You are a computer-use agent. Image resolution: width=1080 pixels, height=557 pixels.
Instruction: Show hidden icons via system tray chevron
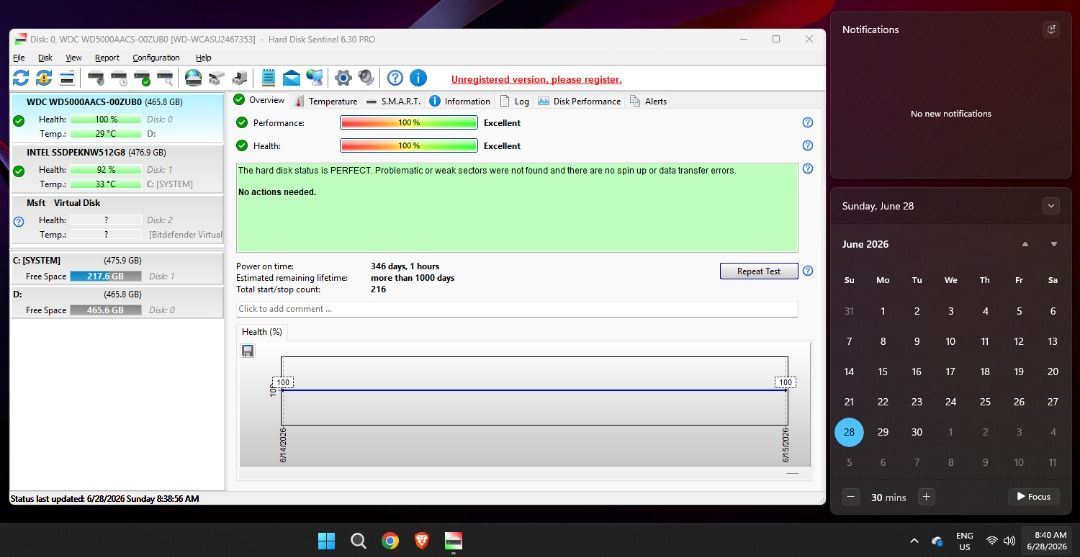tap(914, 540)
